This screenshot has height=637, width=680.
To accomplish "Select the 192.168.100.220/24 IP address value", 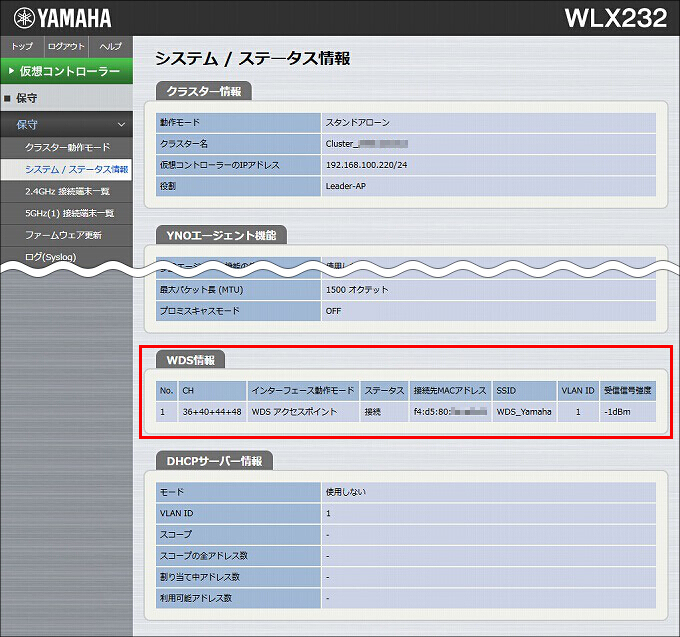I will click(x=488, y=165).
